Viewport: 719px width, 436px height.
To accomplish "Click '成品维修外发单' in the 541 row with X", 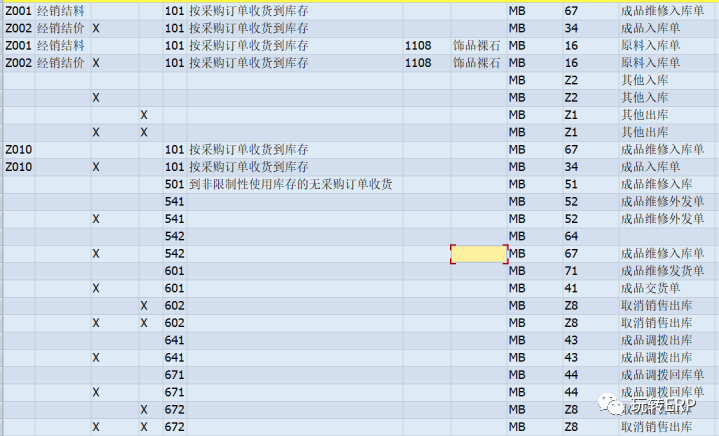I will tap(662, 219).
